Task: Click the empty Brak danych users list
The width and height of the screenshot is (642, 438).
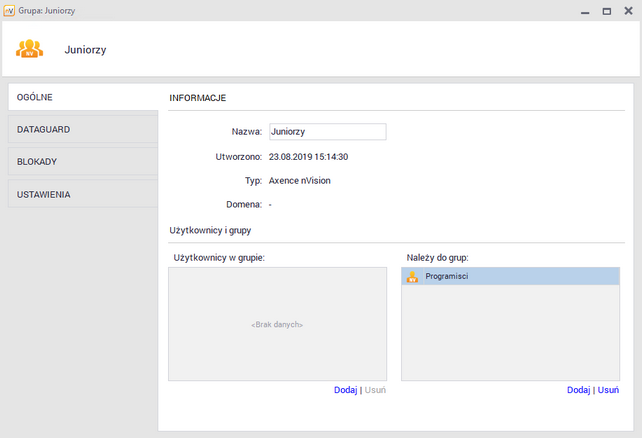Action: (277, 324)
